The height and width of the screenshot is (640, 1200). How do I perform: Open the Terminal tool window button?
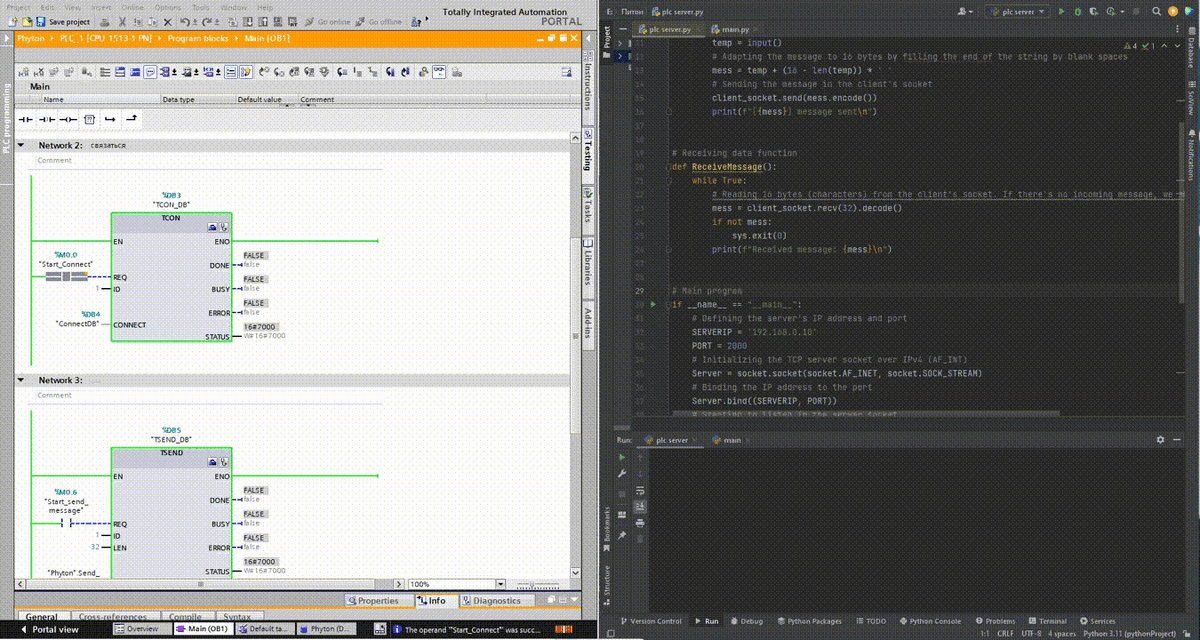tap(1046, 621)
